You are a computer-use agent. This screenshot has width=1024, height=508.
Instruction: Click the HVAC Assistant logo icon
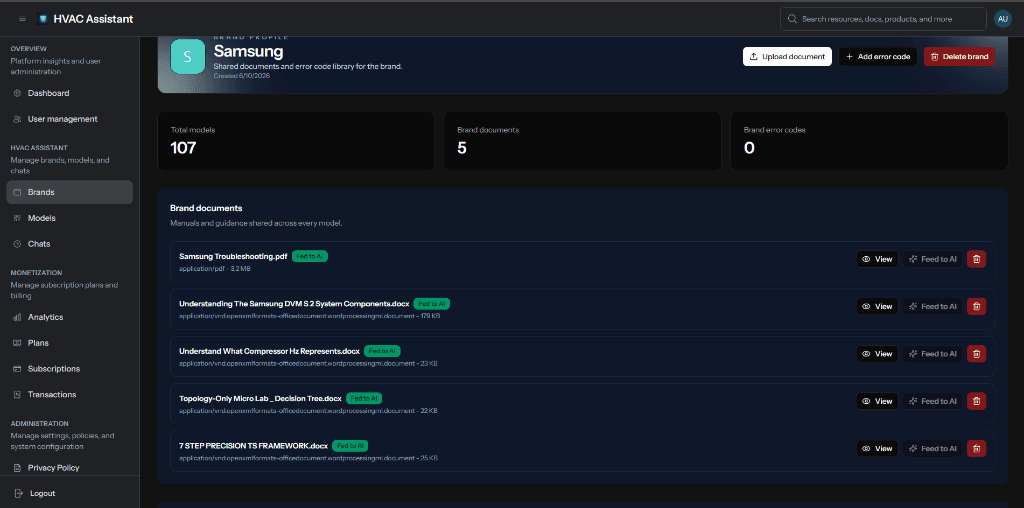43,19
